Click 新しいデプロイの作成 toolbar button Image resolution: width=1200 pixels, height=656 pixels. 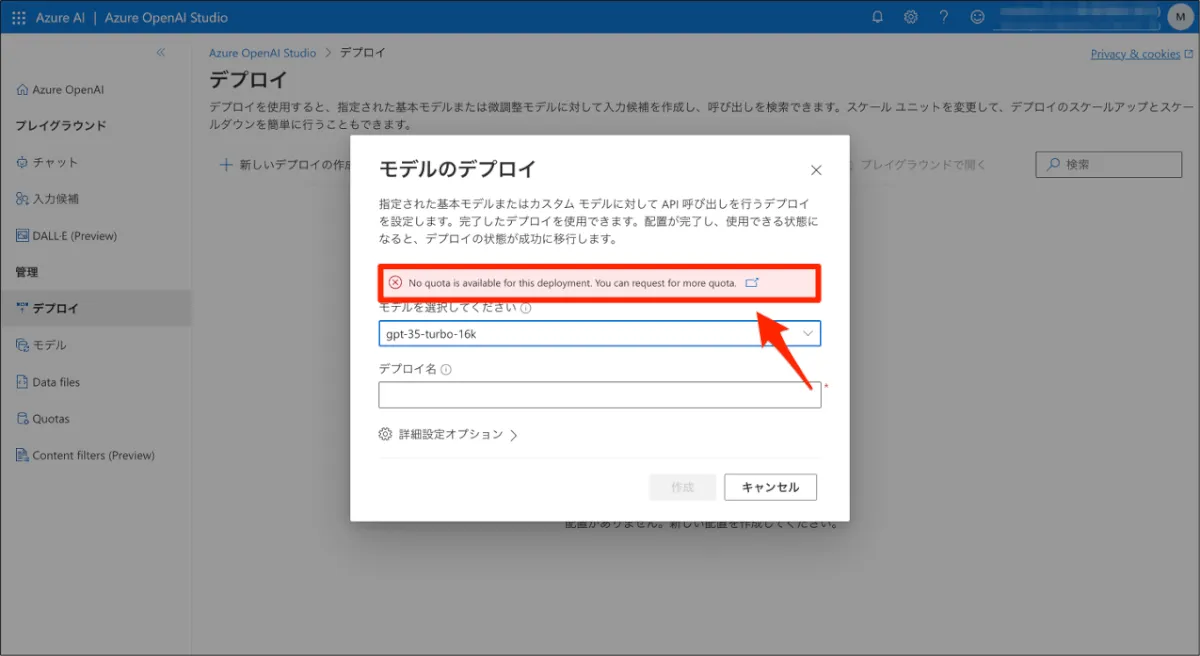pyautogui.click(x=284, y=165)
